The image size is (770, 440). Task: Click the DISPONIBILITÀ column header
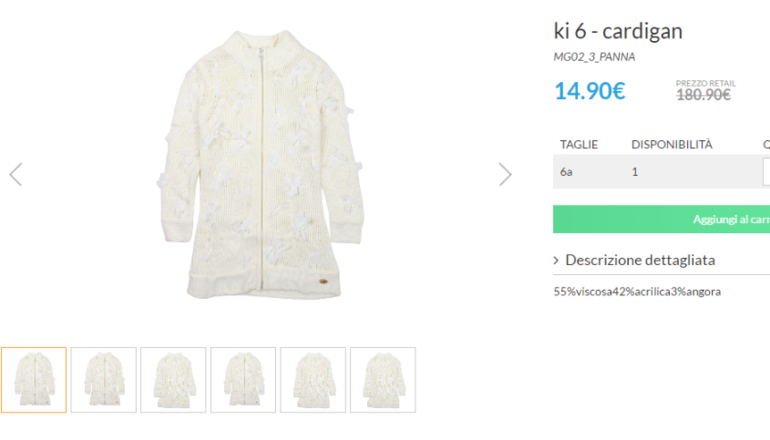(x=671, y=144)
